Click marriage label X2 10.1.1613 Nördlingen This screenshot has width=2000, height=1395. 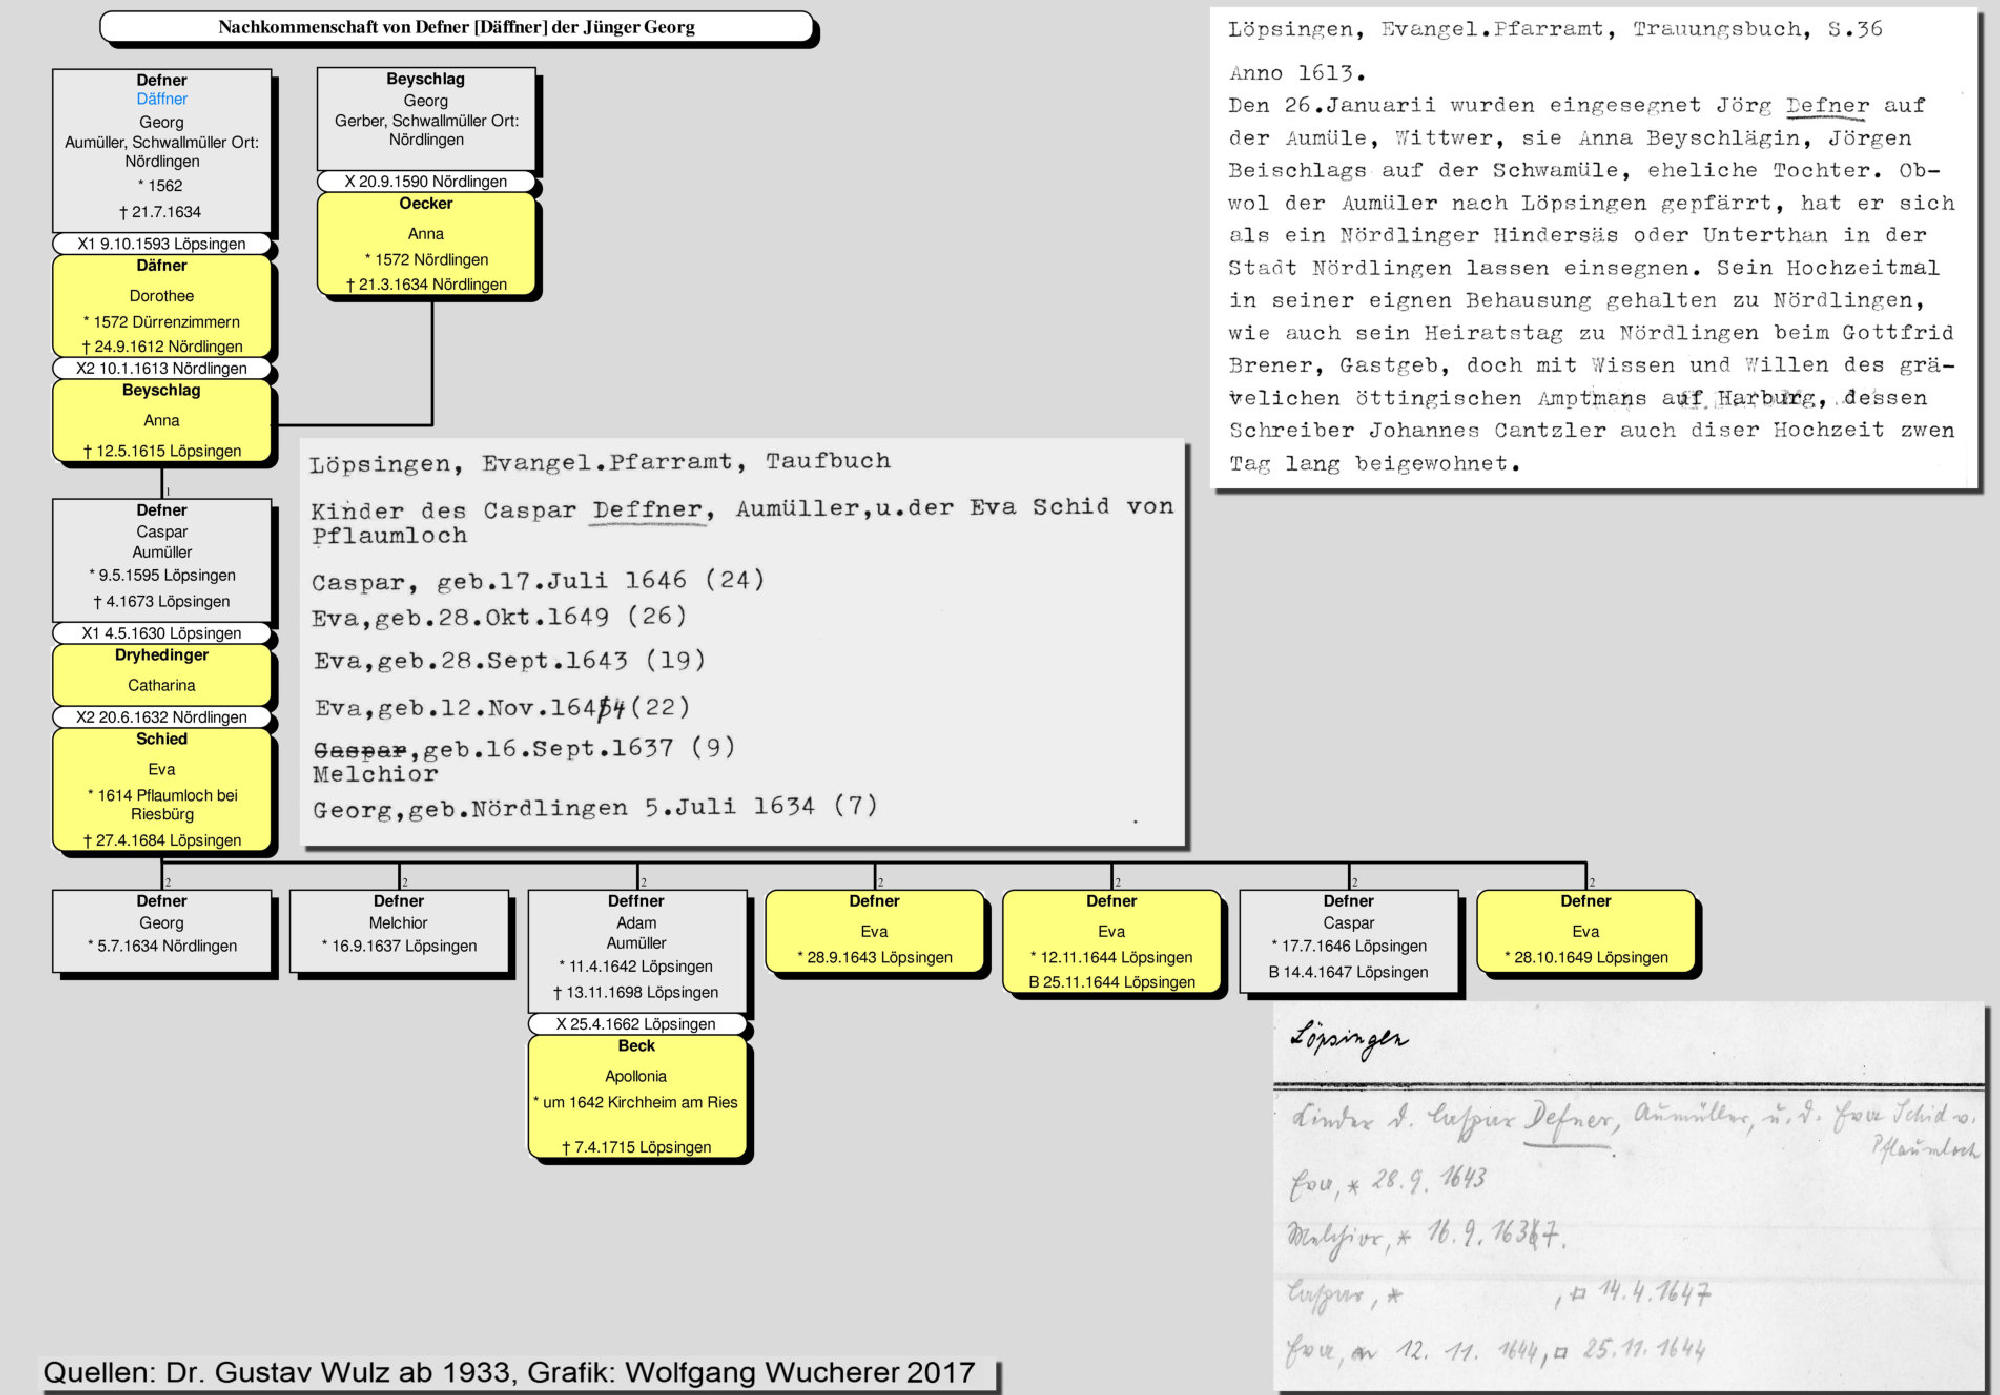click(x=162, y=368)
